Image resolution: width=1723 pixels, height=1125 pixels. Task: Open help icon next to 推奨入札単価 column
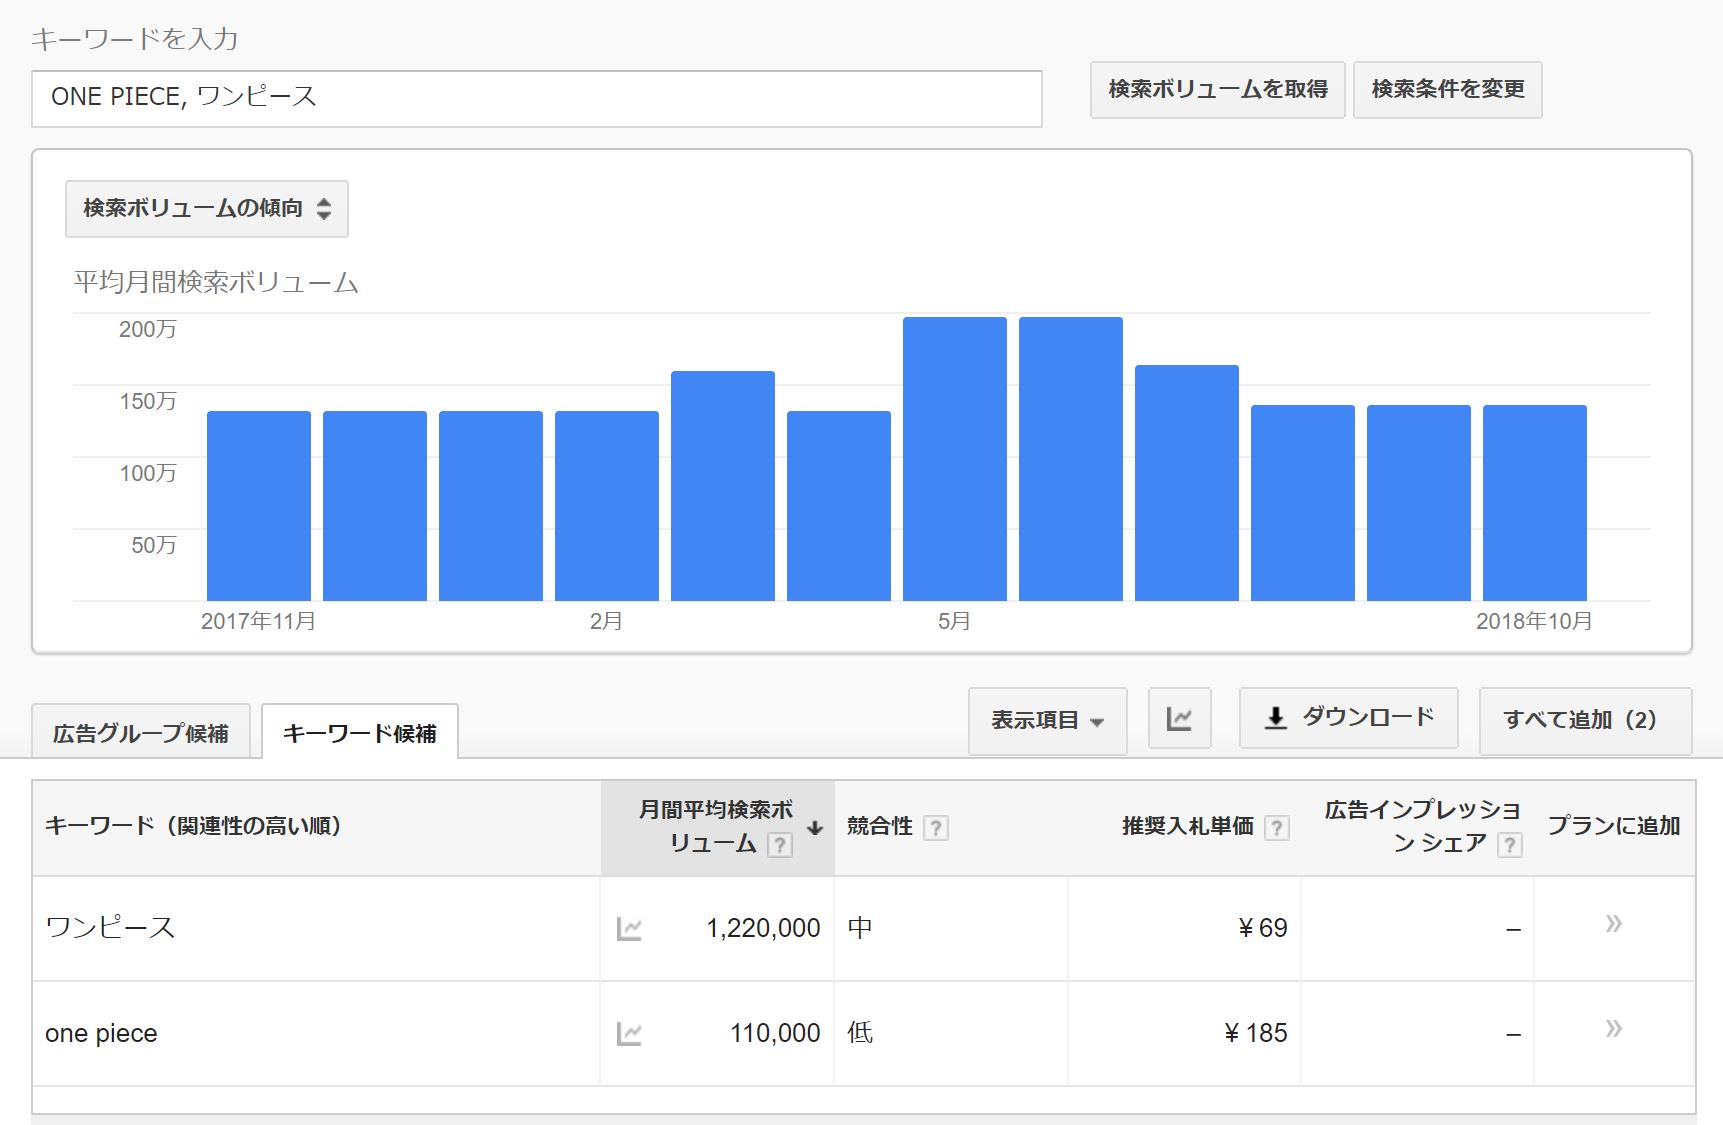tap(1276, 828)
